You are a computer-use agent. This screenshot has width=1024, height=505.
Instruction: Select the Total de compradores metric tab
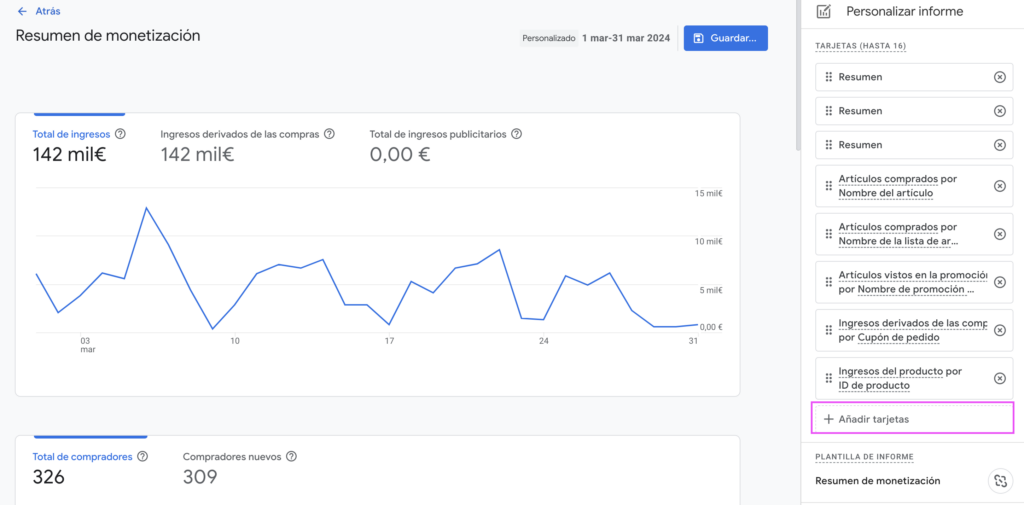pyautogui.click(x=90, y=468)
